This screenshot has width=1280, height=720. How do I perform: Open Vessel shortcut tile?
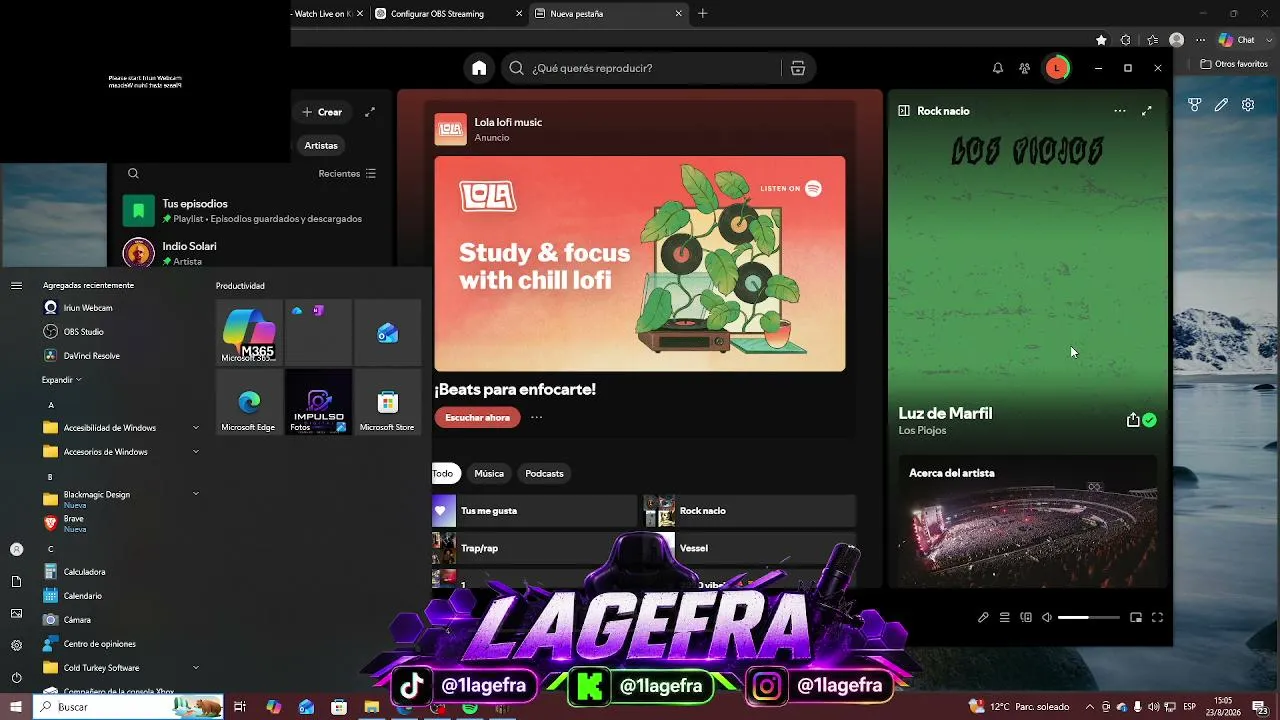[x=750, y=548]
